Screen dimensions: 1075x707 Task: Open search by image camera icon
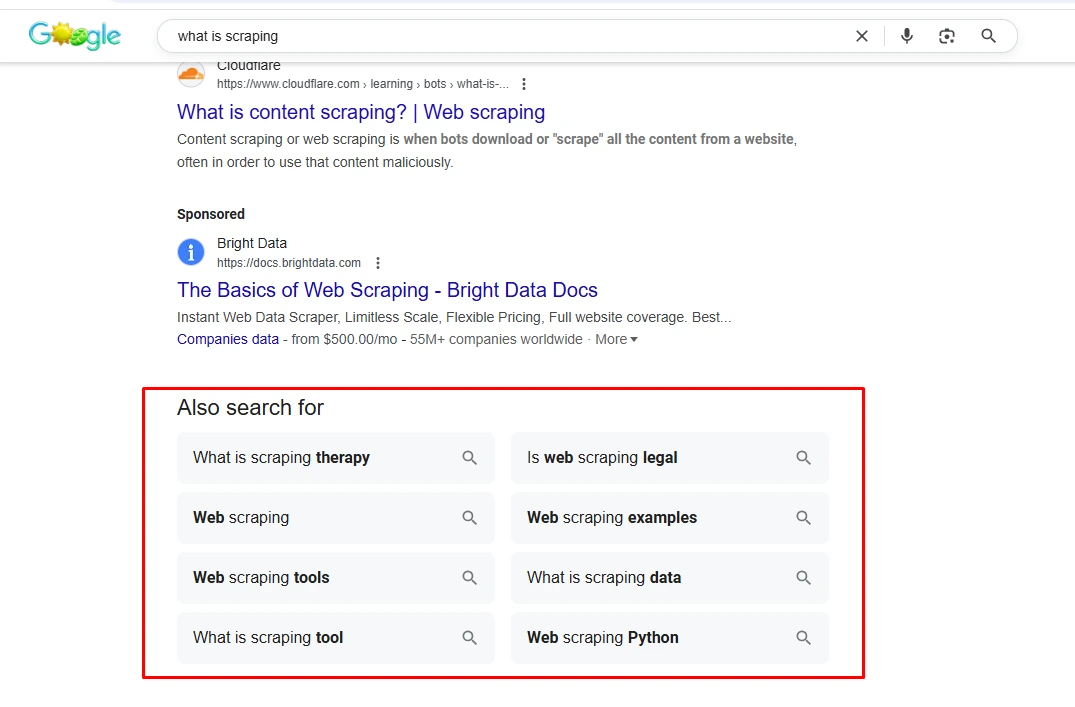947,36
